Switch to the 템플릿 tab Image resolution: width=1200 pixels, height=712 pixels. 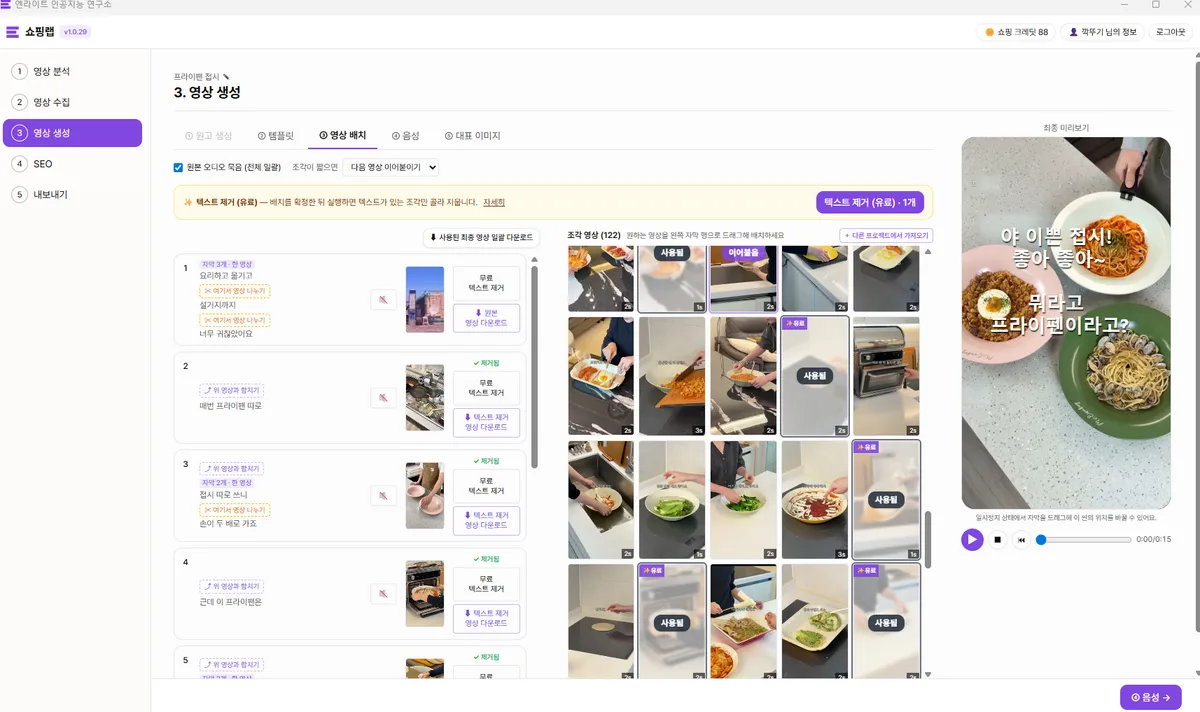tap(275, 135)
